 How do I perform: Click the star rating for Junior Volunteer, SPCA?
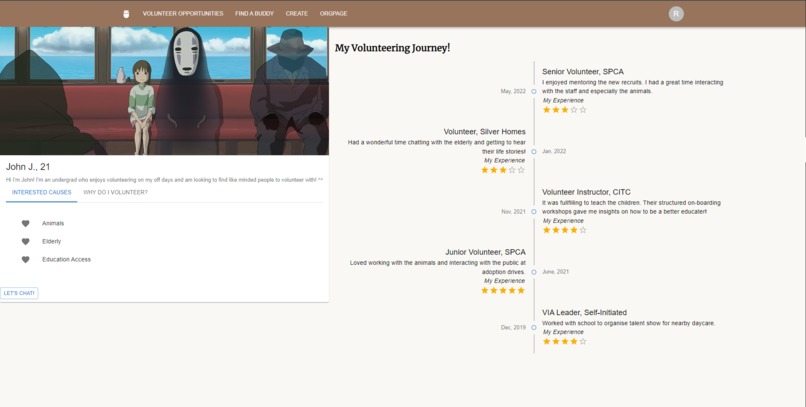pos(503,290)
